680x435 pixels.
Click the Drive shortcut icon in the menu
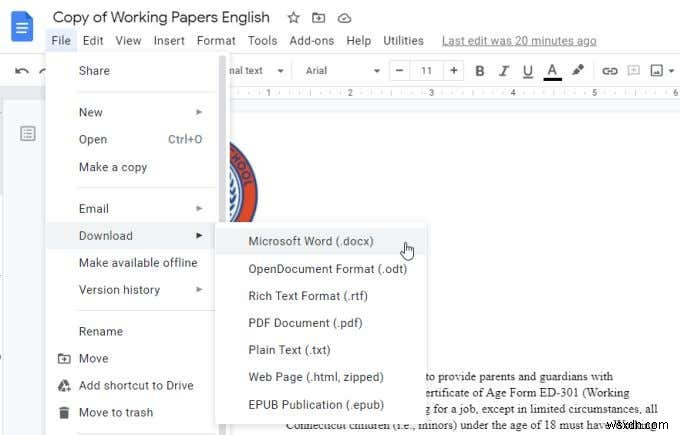64,386
